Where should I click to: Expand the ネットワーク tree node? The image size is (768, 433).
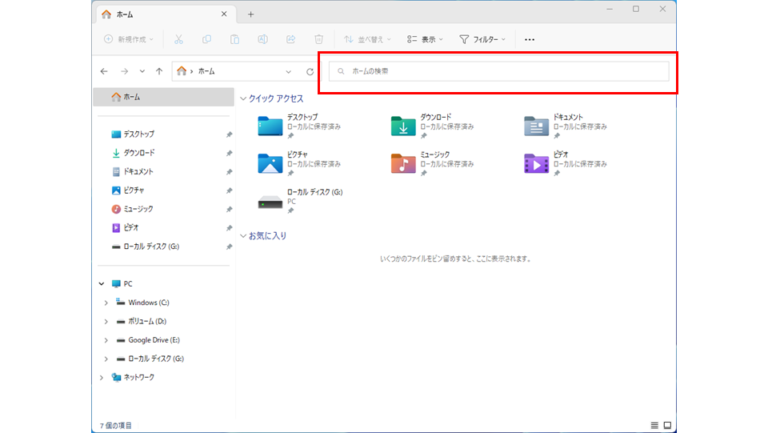click(101, 378)
